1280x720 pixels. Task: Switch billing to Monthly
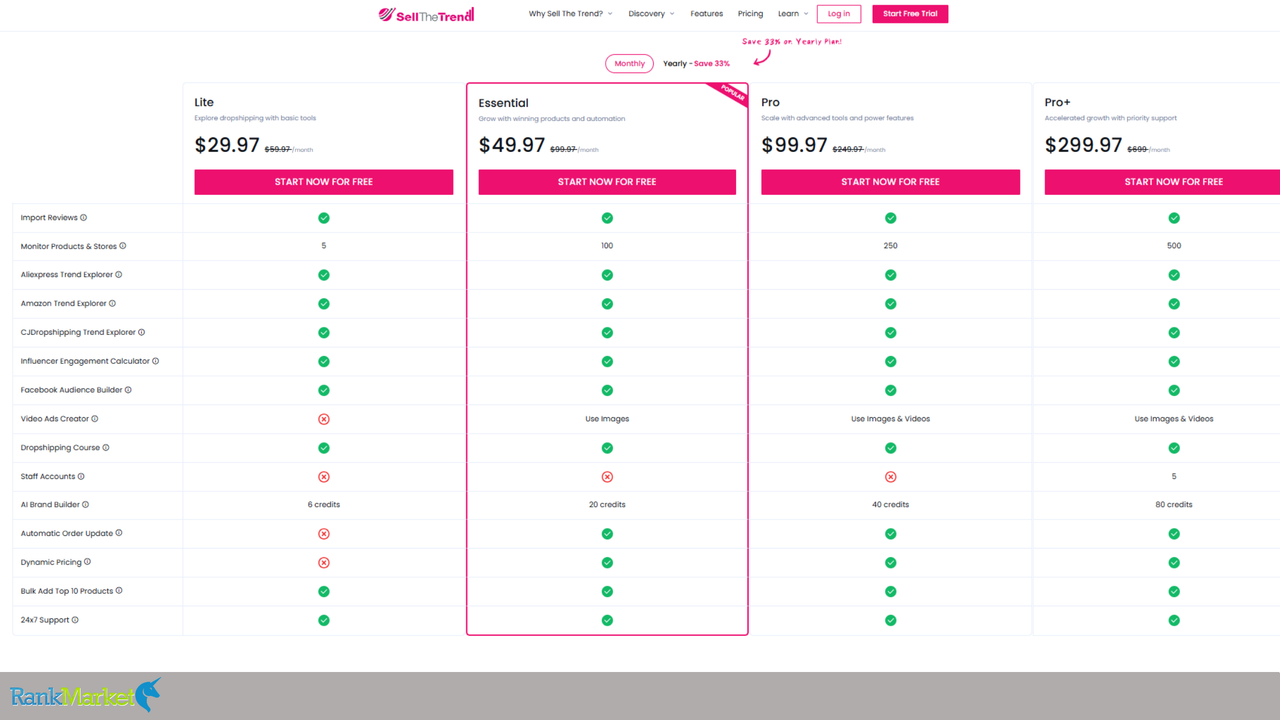pos(630,63)
